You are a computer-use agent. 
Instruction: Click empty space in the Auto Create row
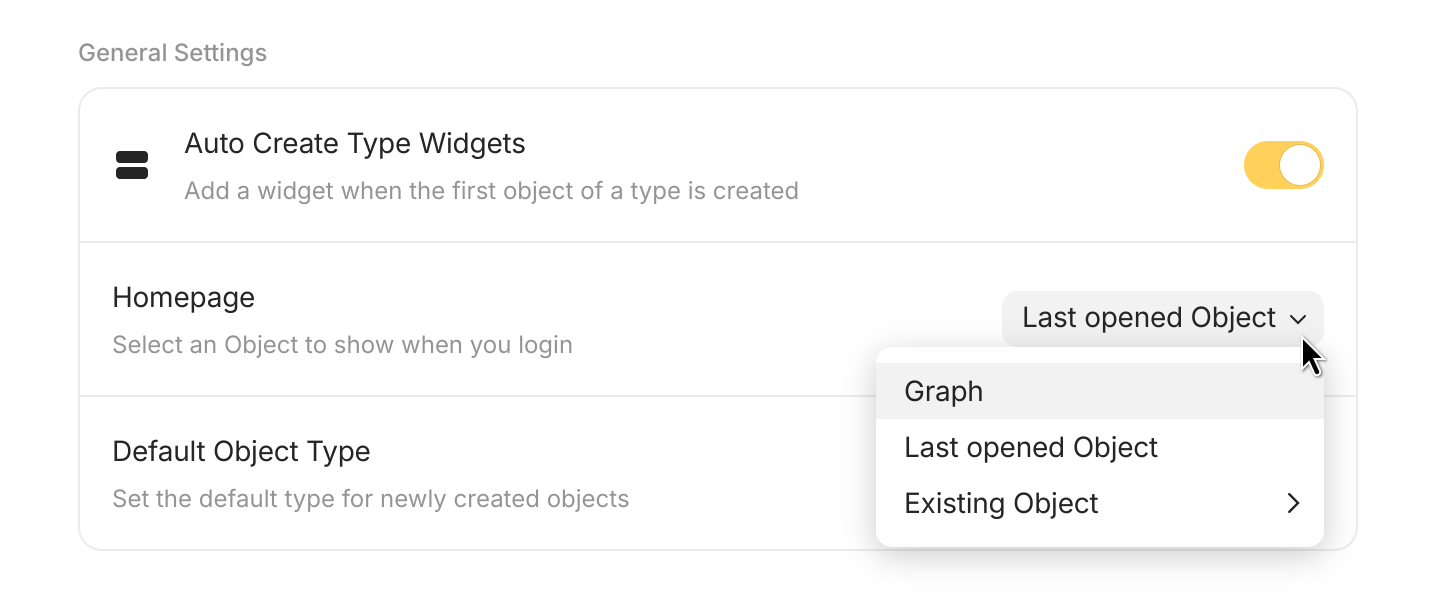pyautogui.click(x=1000, y=165)
